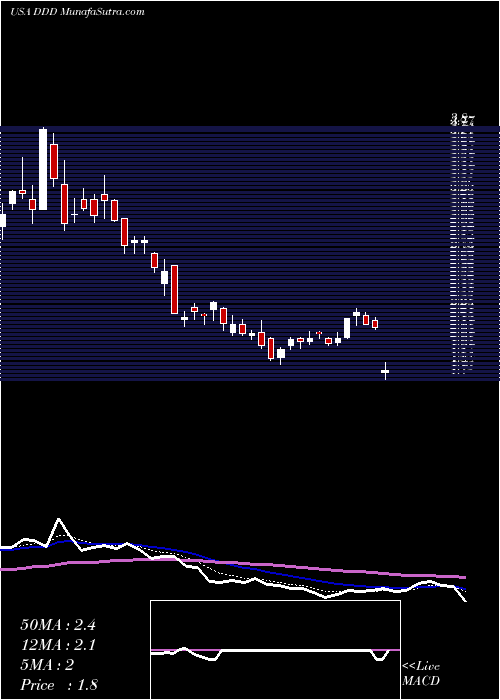
Task: Select the tallest white candlestick at the peak
Action: point(43,169)
